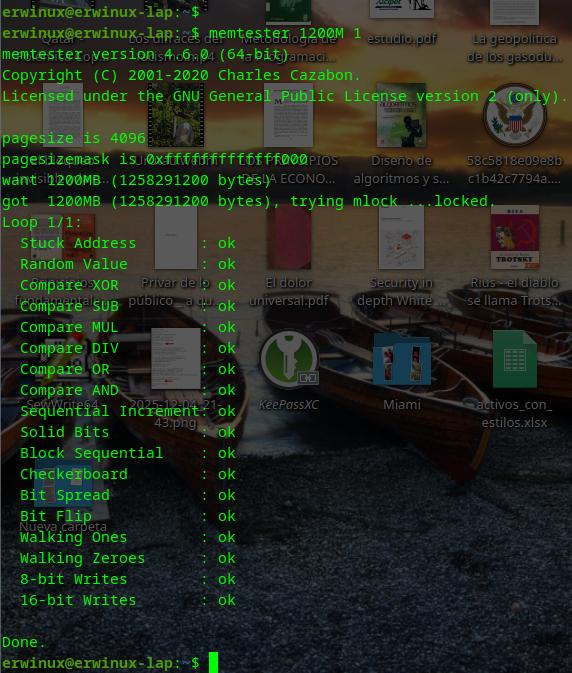Open the 2025-12-04 png screenshot thumbnail
The height and width of the screenshot is (673, 572).
(176, 359)
